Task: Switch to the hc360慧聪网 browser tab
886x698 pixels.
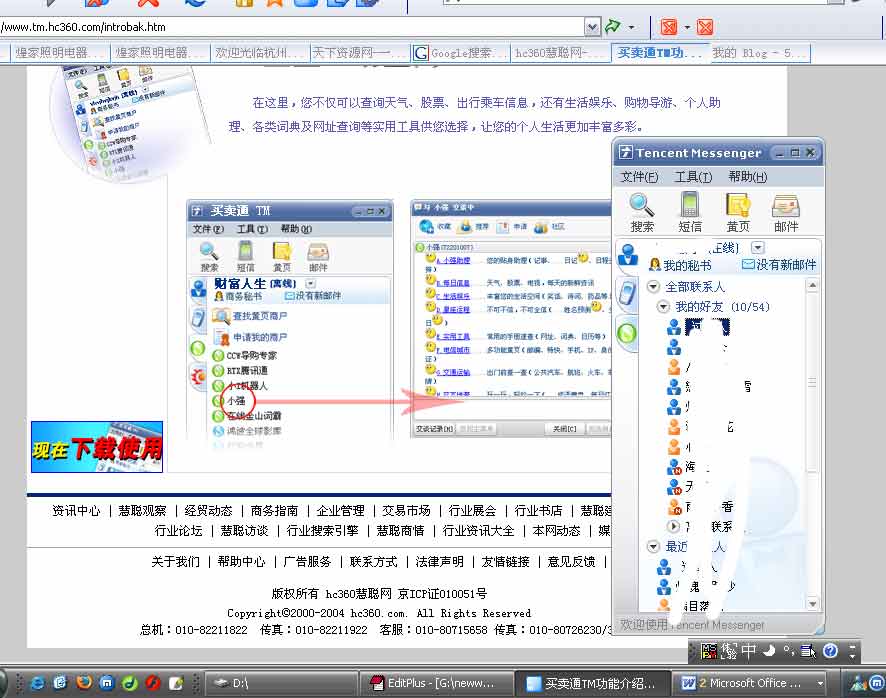Action: pos(559,53)
